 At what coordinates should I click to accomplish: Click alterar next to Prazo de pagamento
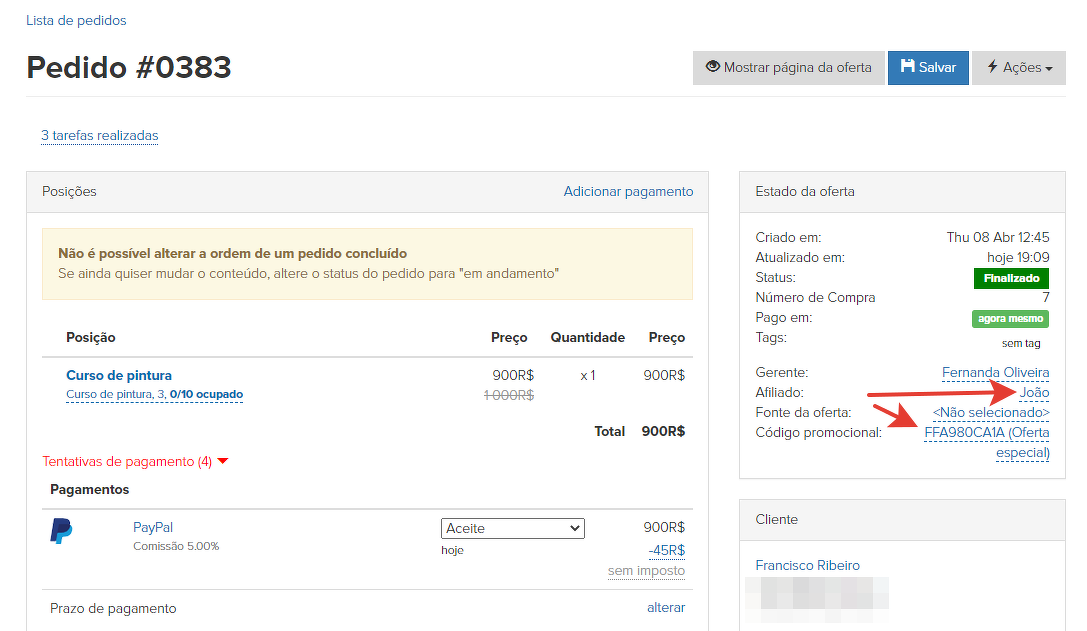pos(666,608)
